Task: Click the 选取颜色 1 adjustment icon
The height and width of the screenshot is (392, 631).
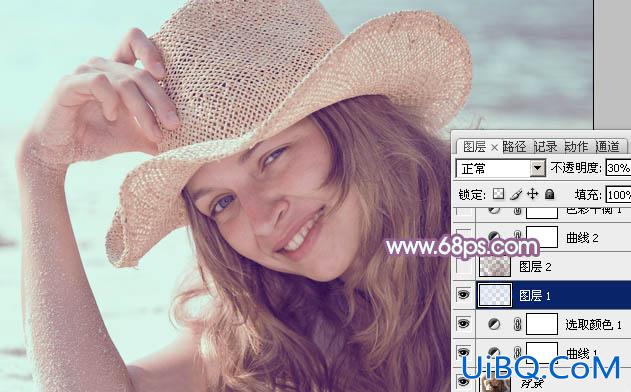Action: [494, 324]
